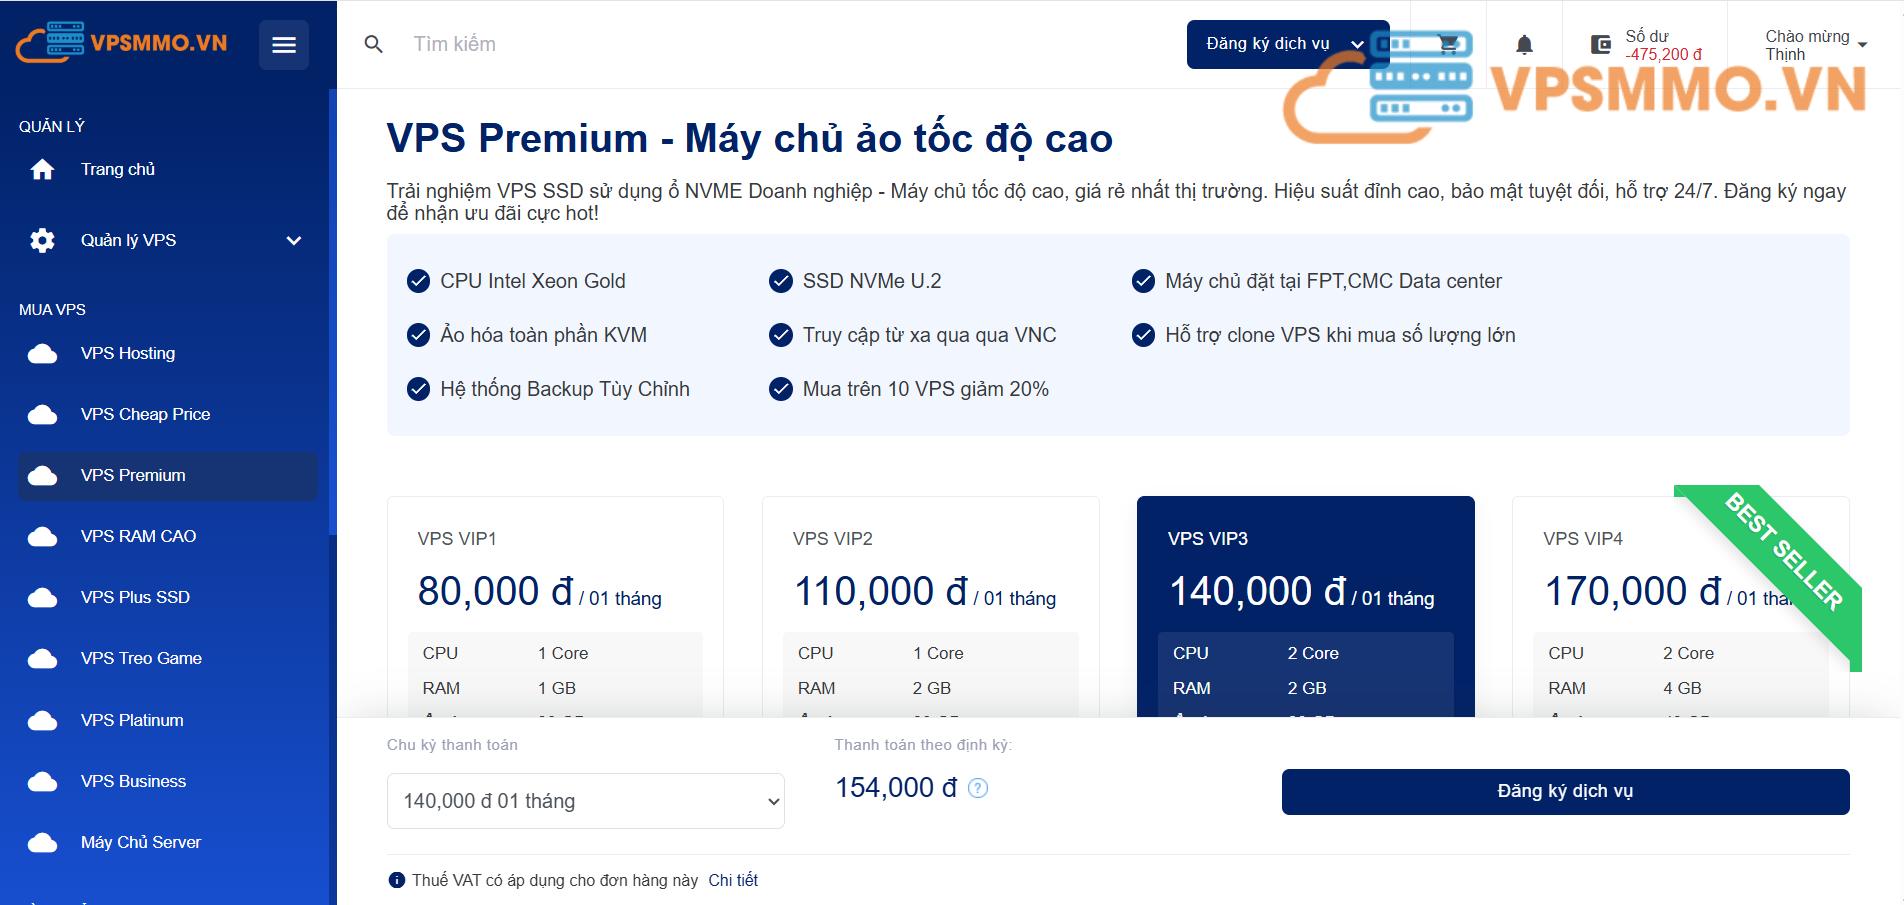Click the wallet balance icon
The image size is (1904, 905).
[x=1601, y=45]
